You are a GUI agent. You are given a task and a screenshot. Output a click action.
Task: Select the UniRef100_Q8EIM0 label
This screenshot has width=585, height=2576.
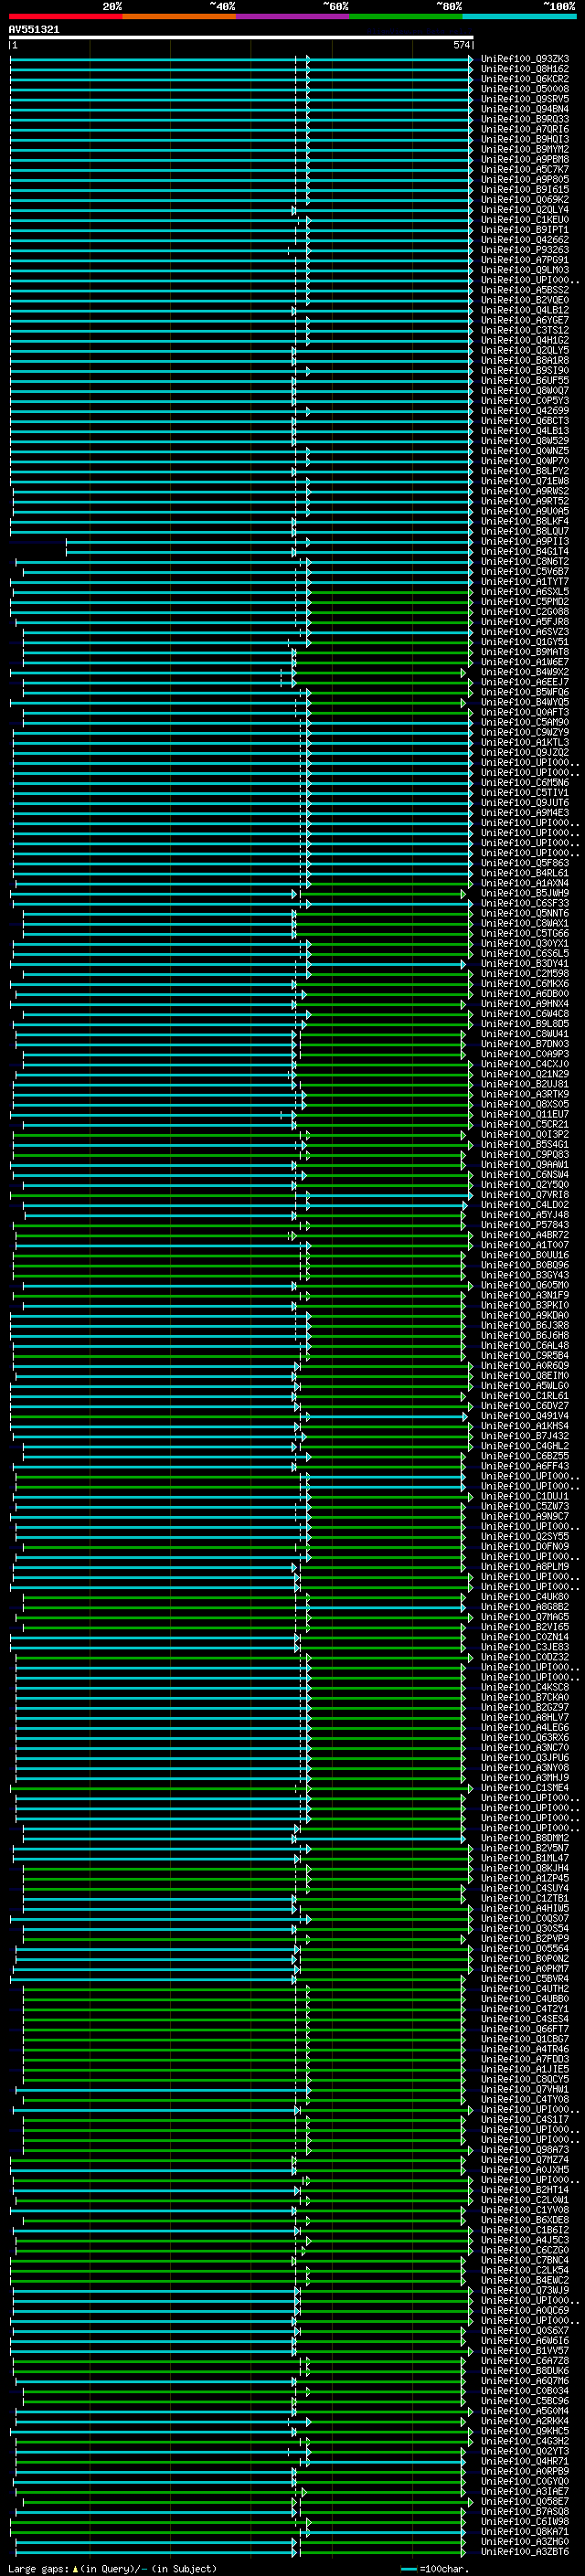pyautogui.click(x=525, y=1376)
